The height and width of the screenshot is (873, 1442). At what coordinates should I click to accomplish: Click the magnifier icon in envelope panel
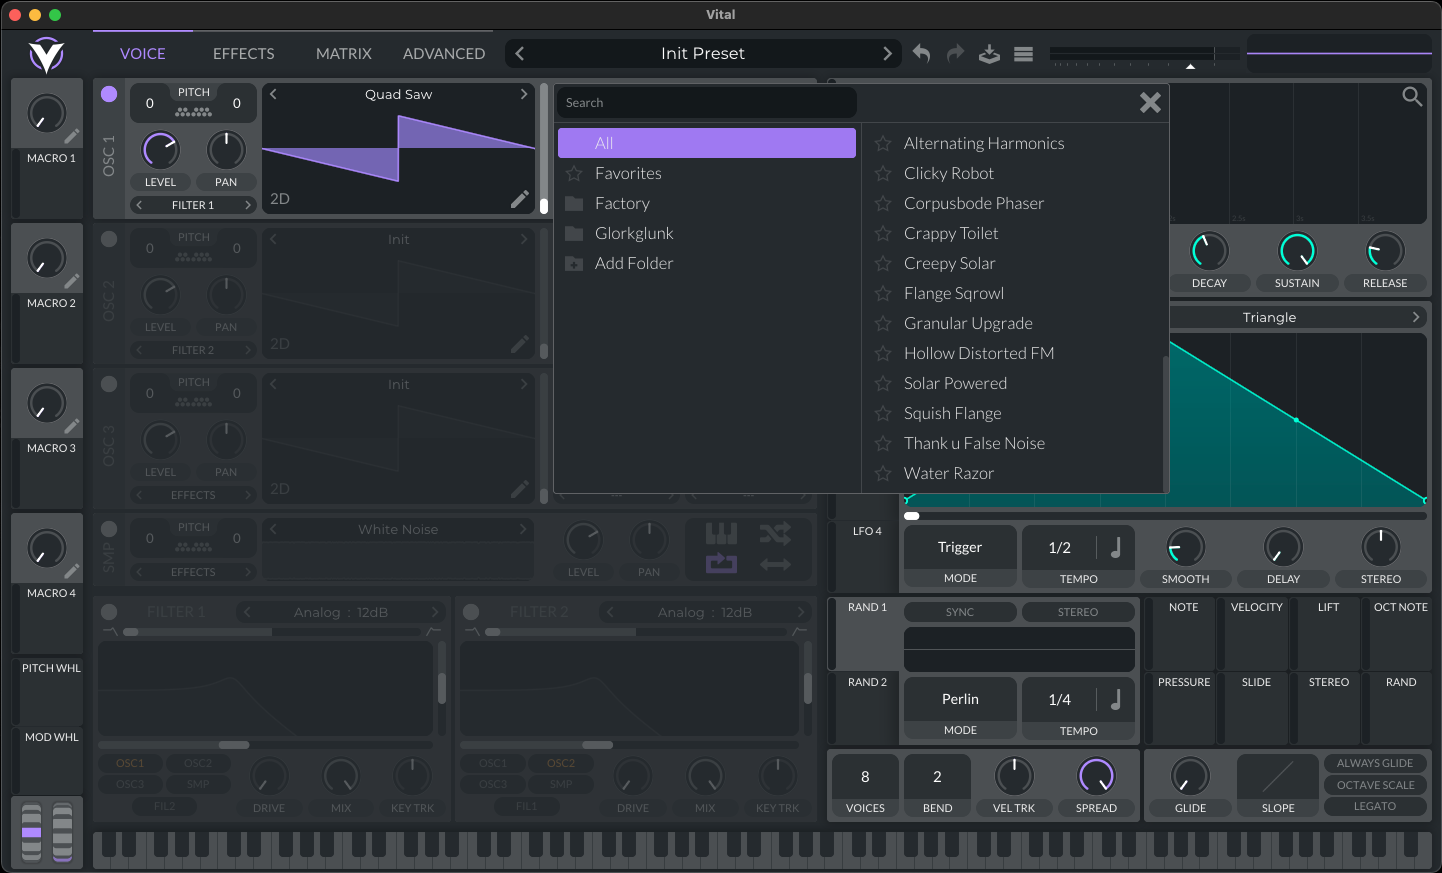(x=1412, y=97)
